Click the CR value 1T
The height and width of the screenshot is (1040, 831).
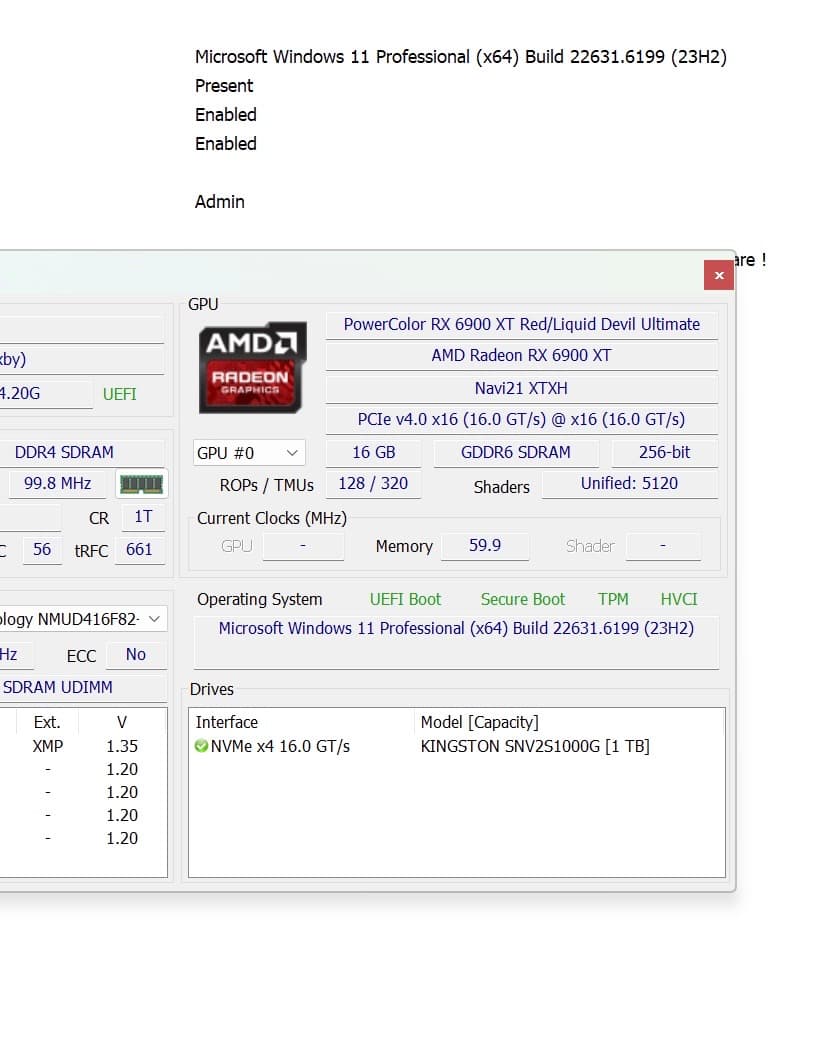point(143,517)
